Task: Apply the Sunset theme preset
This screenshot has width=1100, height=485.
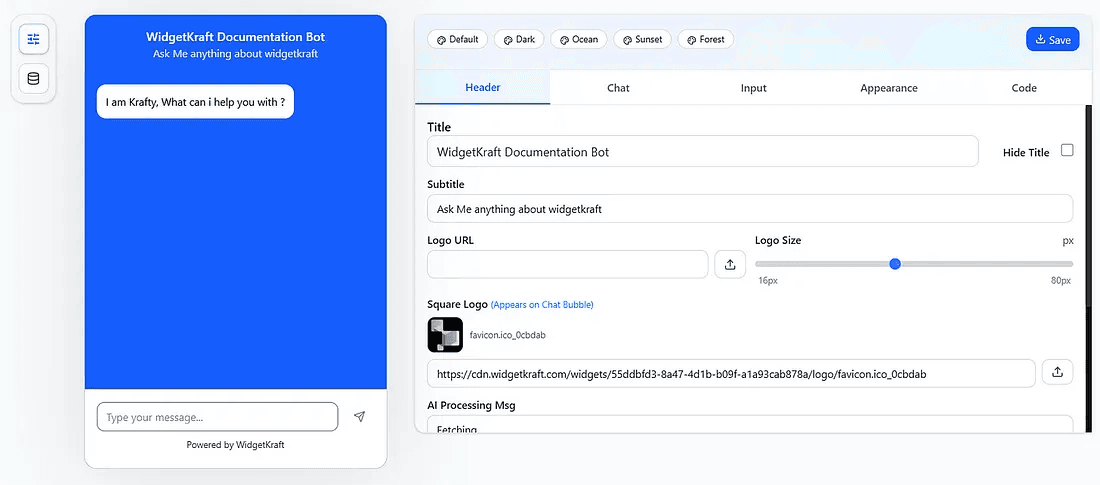Action: 642,39
